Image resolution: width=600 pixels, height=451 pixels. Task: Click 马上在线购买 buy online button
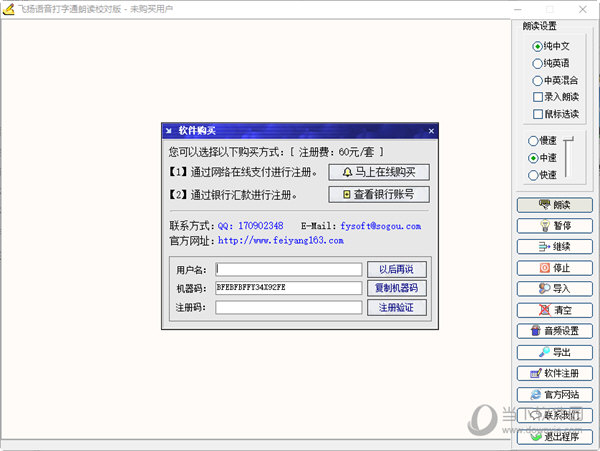click(x=379, y=172)
